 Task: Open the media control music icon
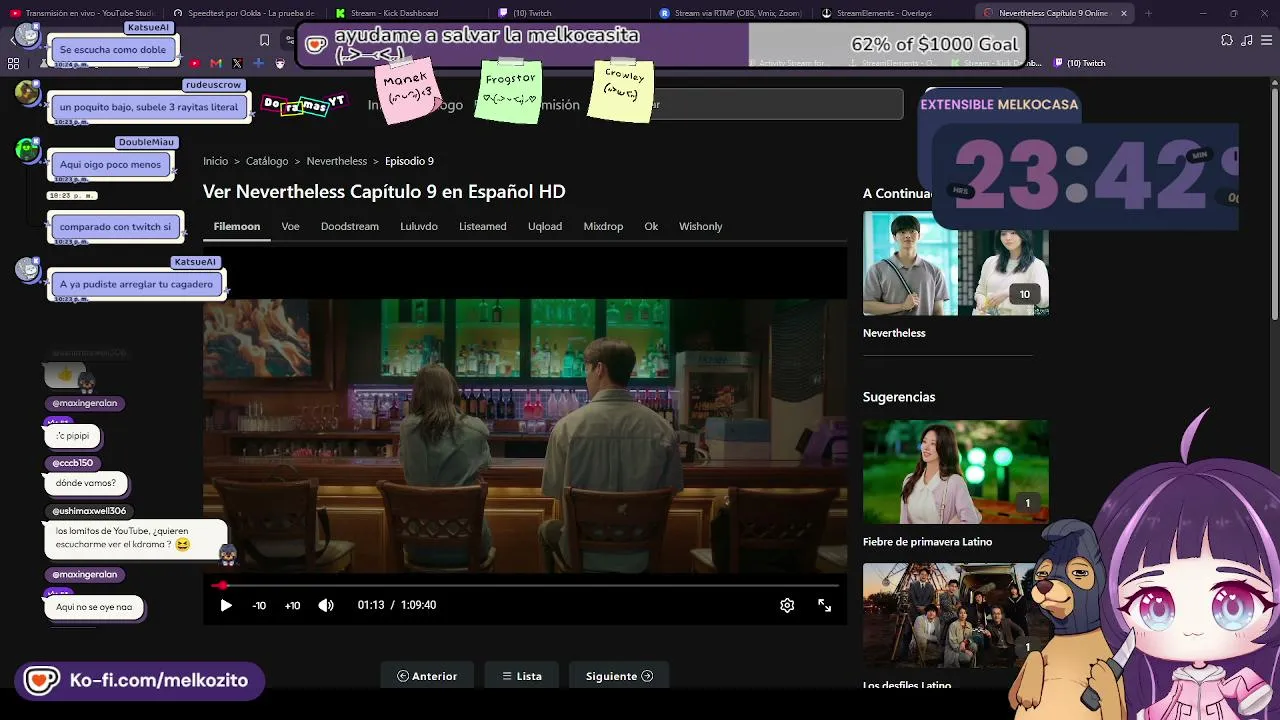(1247, 40)
